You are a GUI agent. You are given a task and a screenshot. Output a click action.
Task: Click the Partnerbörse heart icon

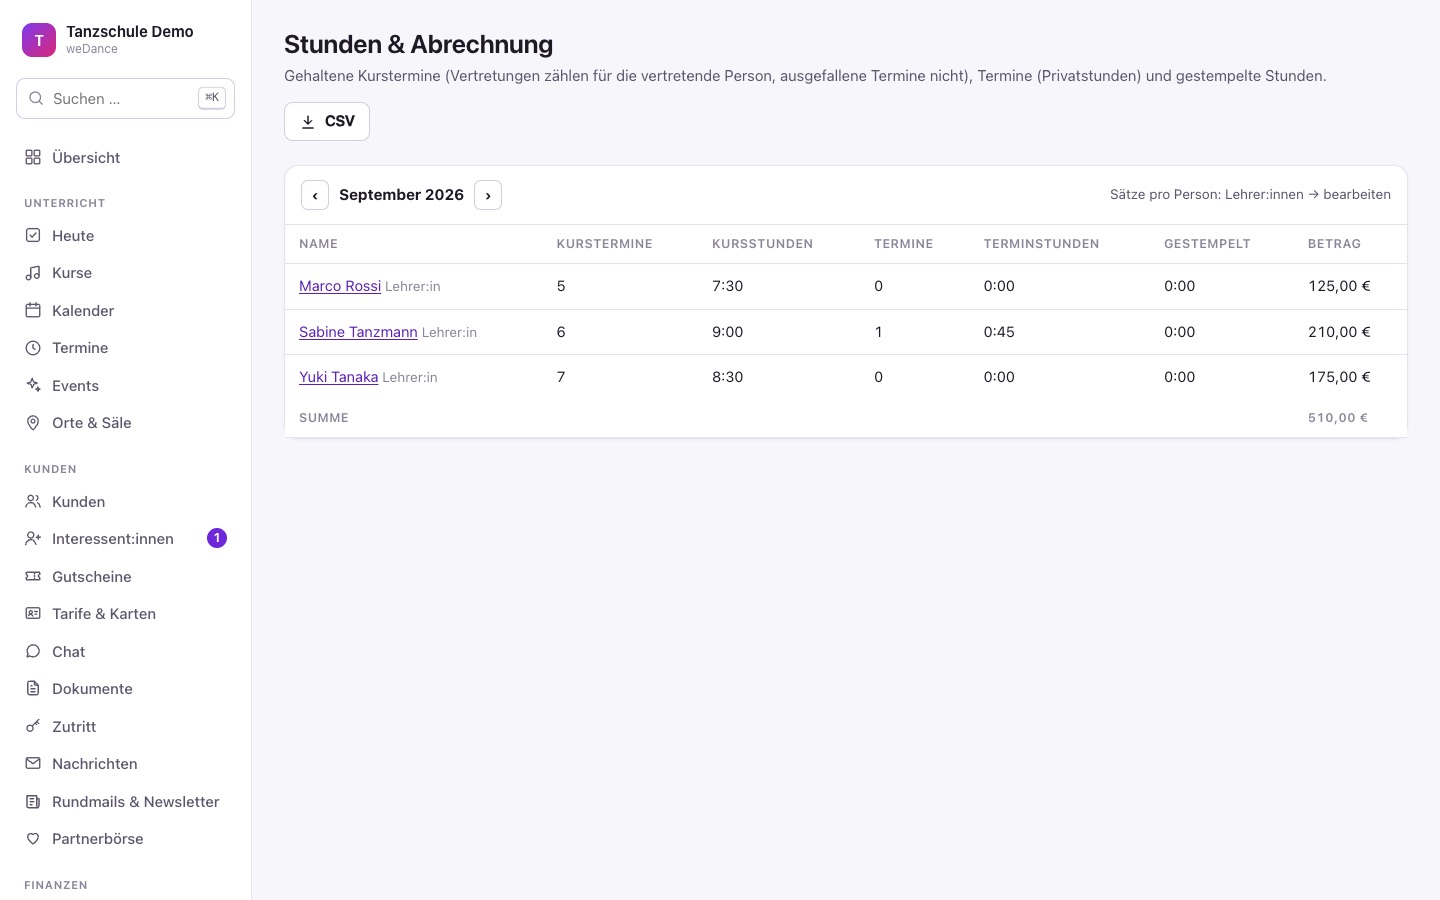[33, 839]
